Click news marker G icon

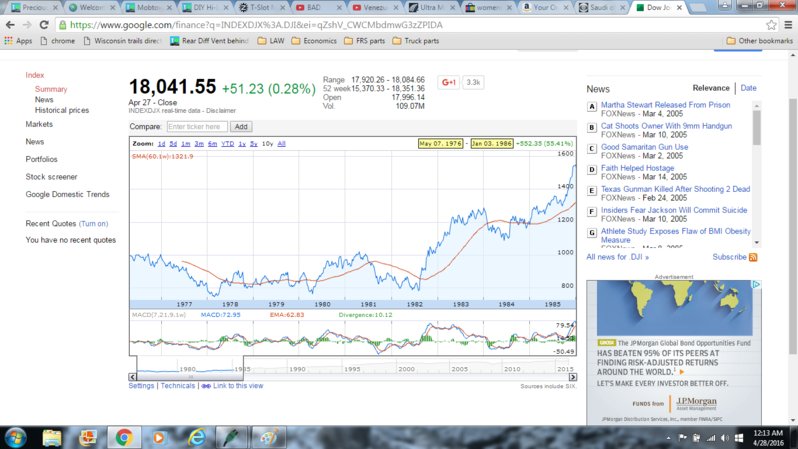pyautogui.click(x=591, y=233)
